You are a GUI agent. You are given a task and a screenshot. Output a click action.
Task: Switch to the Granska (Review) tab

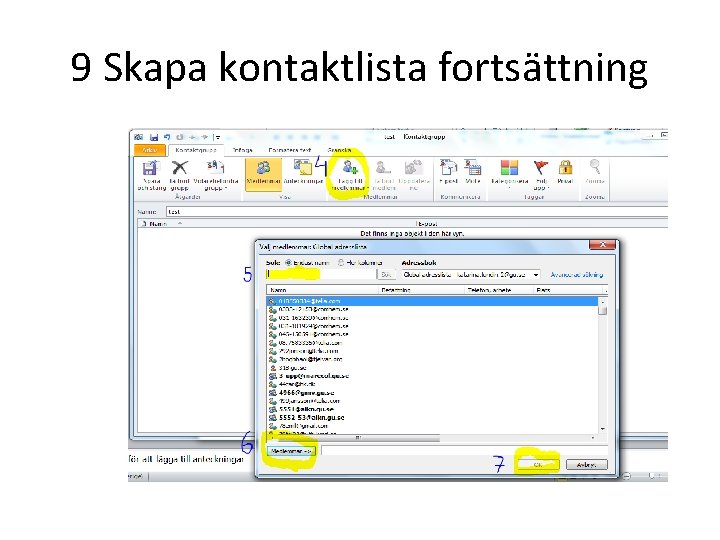(339, 150)
